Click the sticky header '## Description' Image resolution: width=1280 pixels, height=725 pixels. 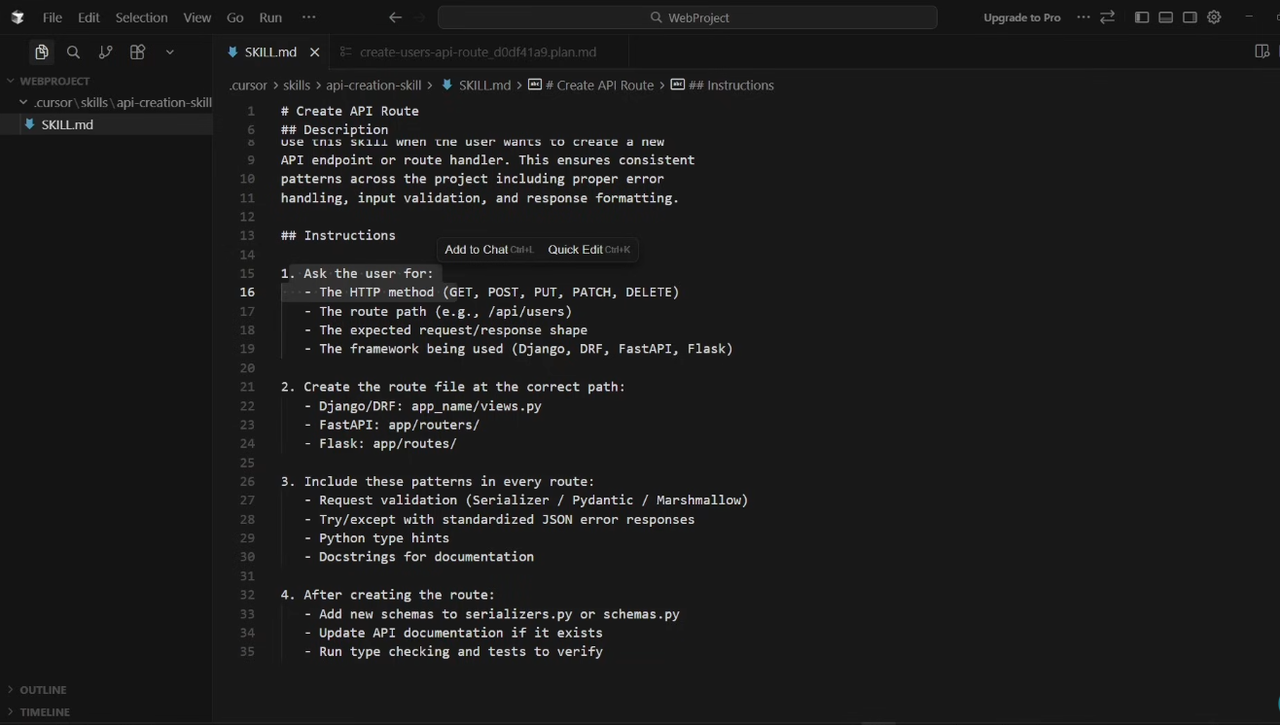point(334,129)
